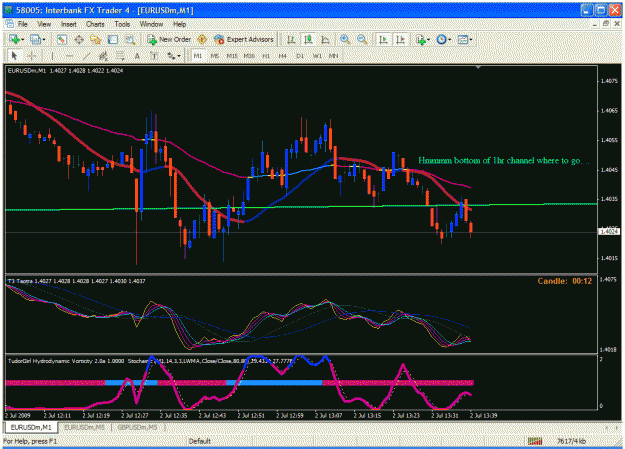Select the W1 timeframe button
625x449 pixels.
317,56
